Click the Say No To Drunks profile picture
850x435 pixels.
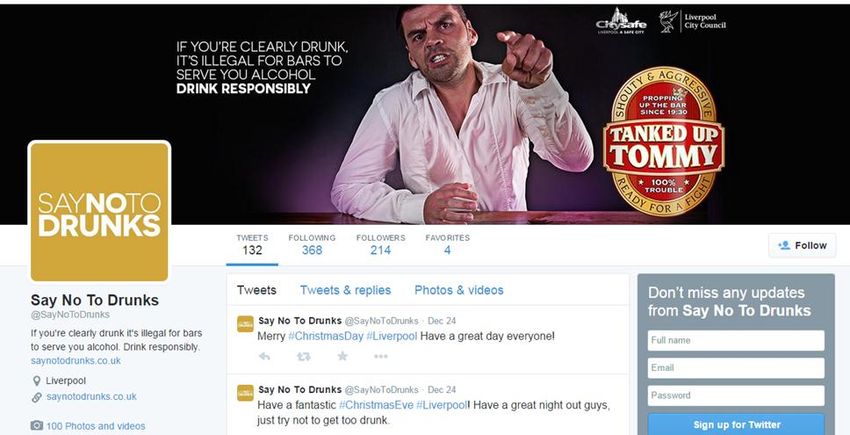coord(99,212)
